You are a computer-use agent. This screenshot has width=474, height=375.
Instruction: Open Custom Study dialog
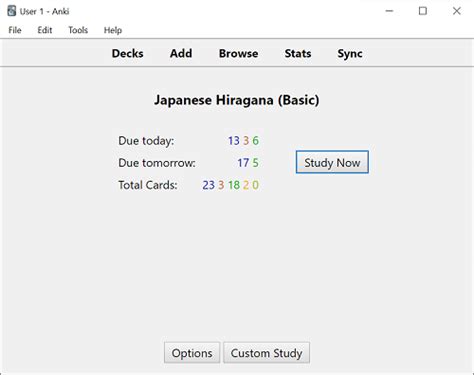click(x=266, y=353)
